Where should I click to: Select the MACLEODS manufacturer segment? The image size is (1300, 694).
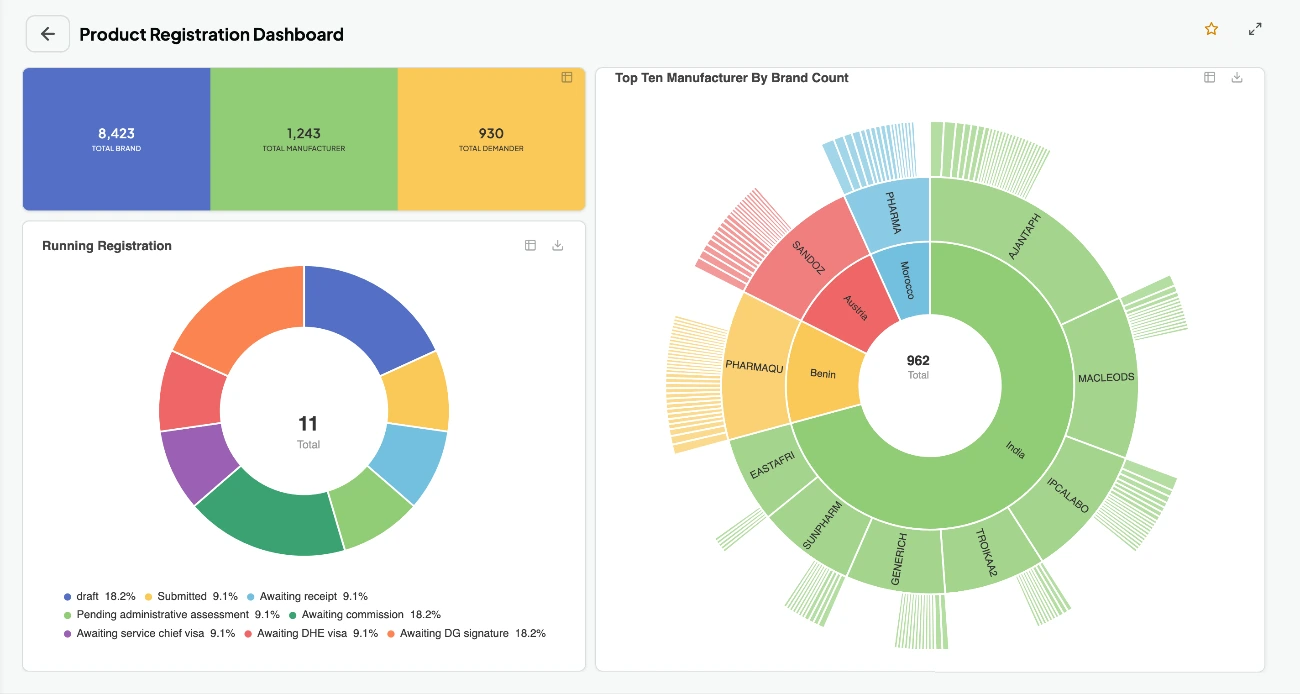click(x=1106, y=378)
